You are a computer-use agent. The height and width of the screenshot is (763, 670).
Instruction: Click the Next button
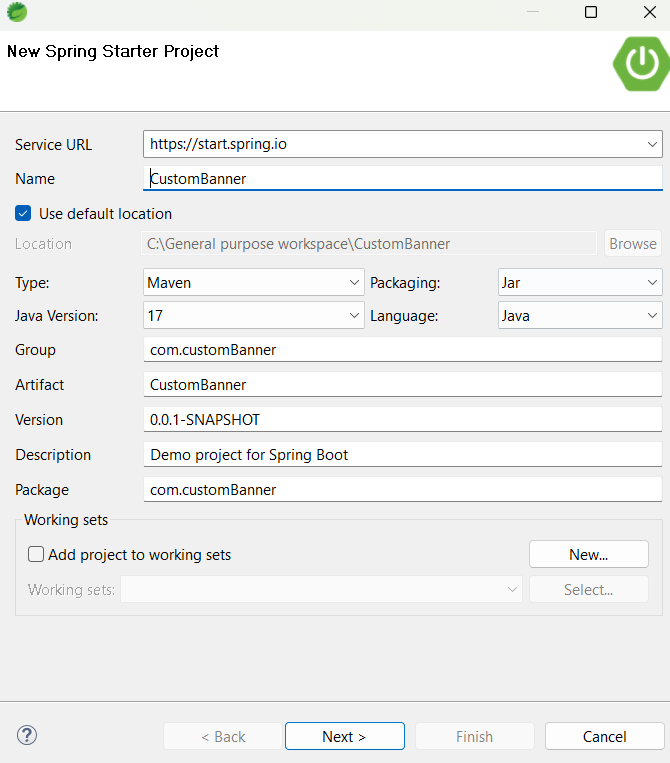click(x=344, y=736)
